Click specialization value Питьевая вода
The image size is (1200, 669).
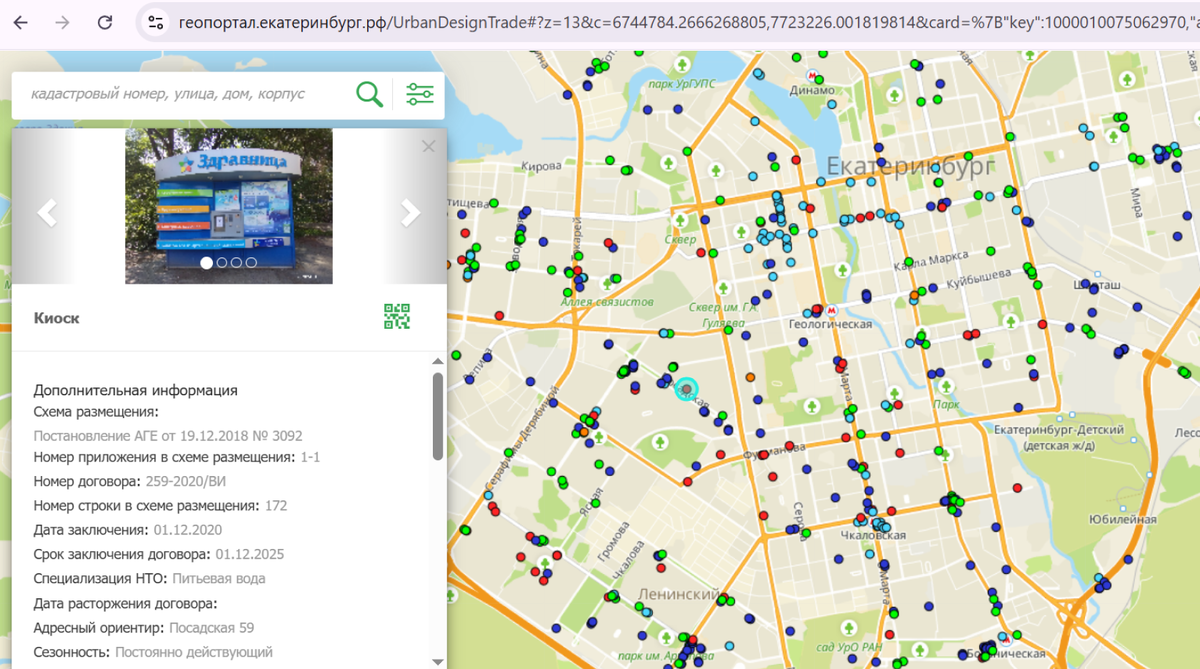click(219, 578)
